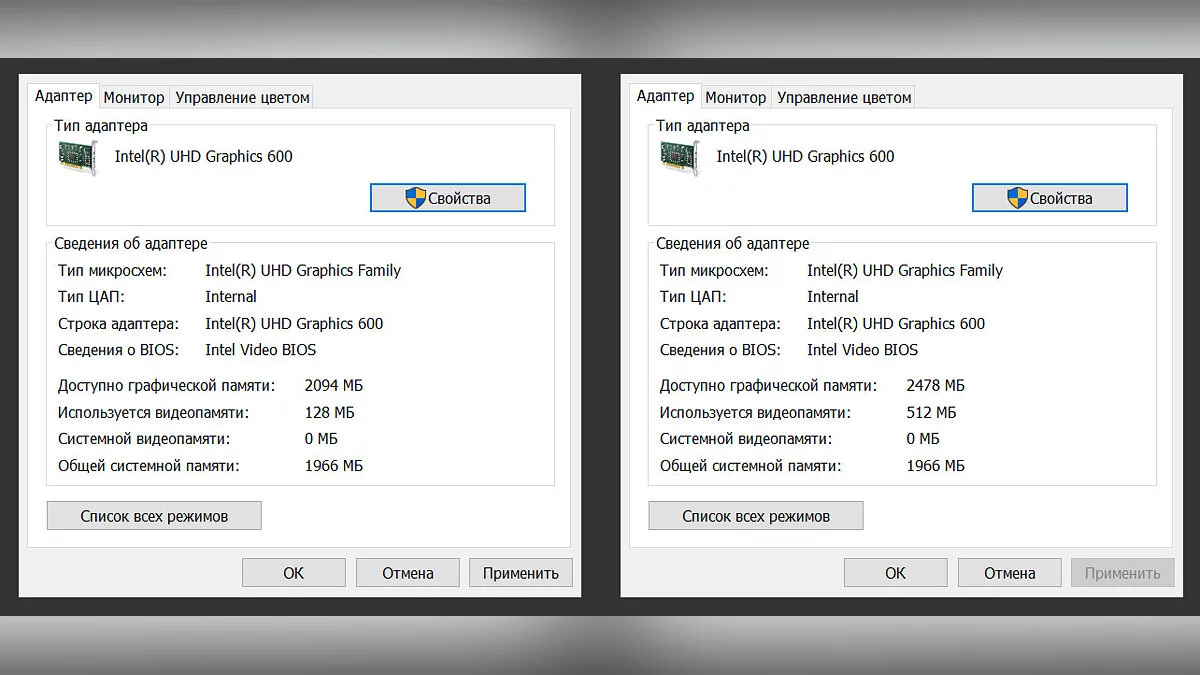Click the adapter card icon in the 512 МБ dialog
Image resolution: width=1200 pixels, height=675 pixels.
pos(681,158)
